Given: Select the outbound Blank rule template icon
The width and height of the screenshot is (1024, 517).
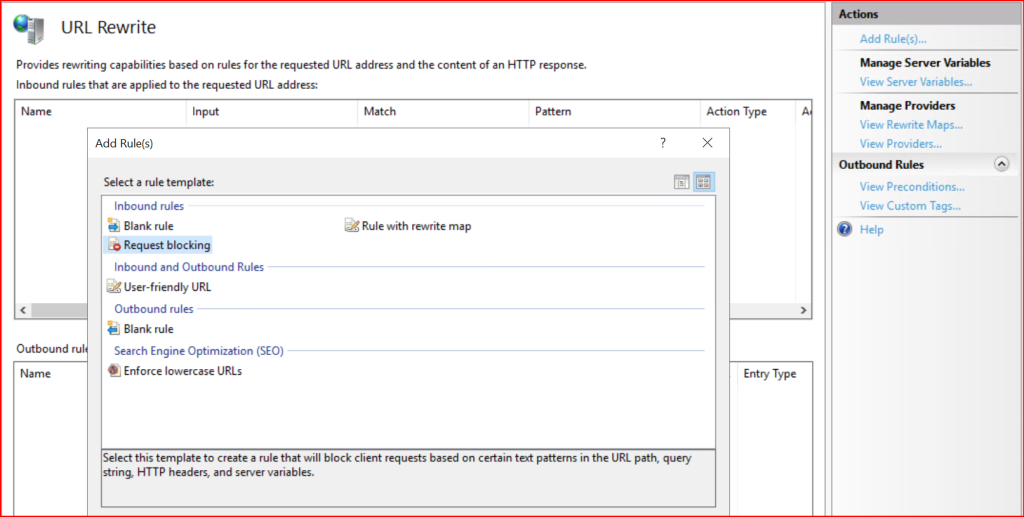Looking at the screenshot, I should [114, 329].
